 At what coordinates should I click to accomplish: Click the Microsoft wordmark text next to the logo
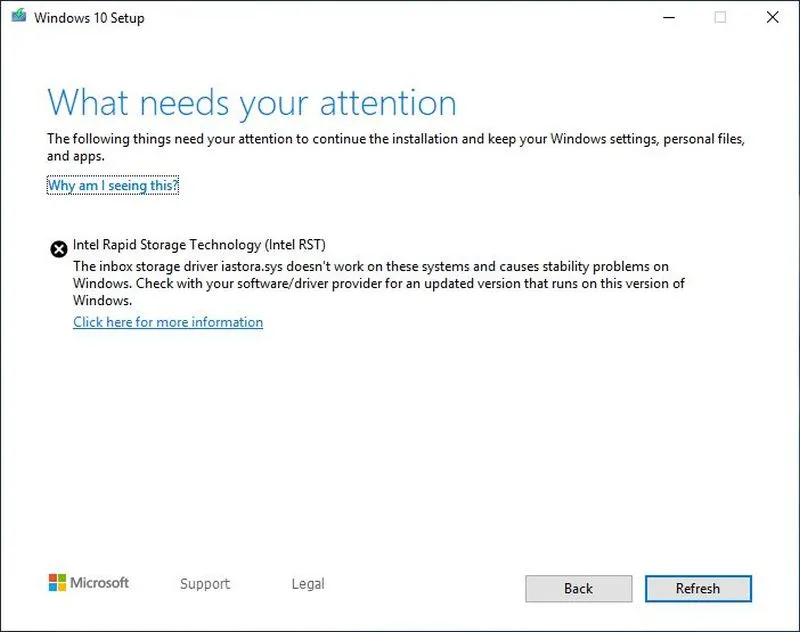(98, 583)
